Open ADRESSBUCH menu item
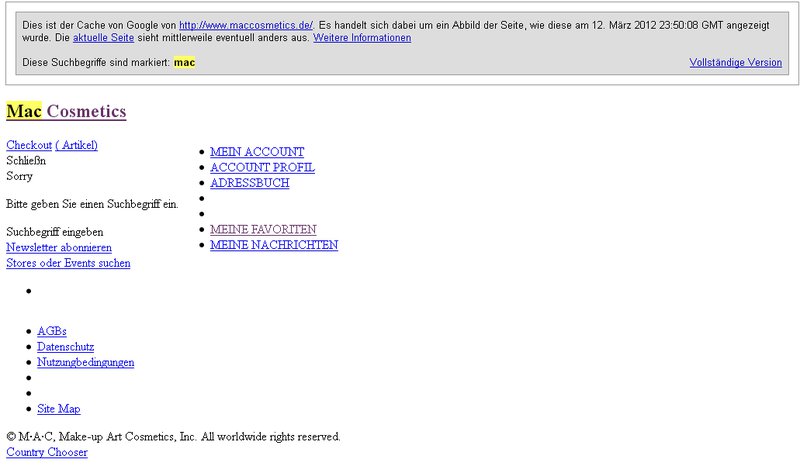Image resolution: width=800 pixels, height=473 pixels. (x=249, y=183)
